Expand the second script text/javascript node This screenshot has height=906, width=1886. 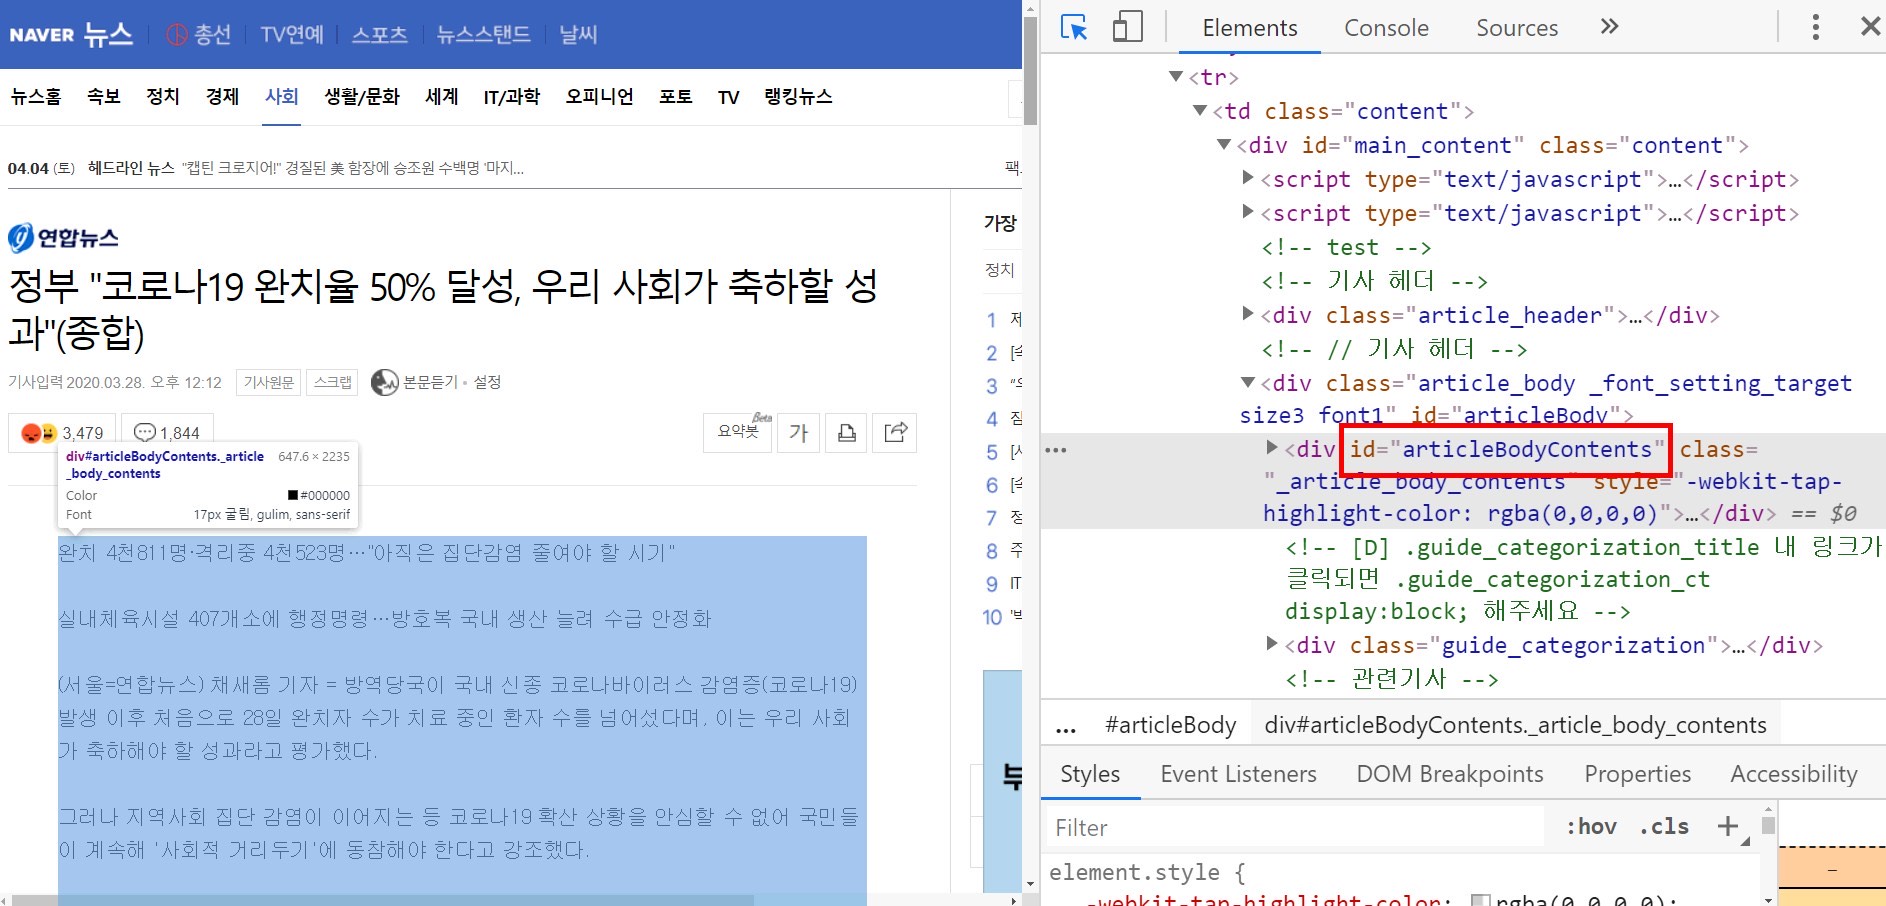(x=1248, y=212)
